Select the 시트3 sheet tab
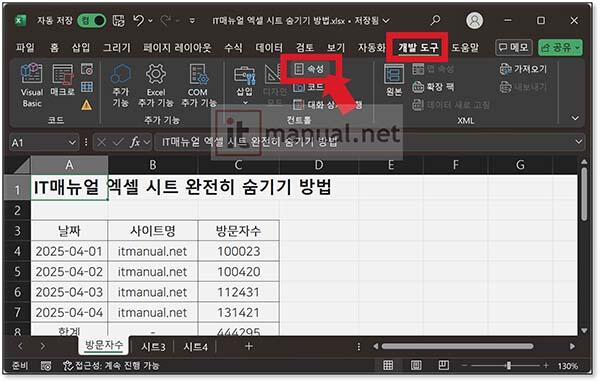Image resolution: width=600 pixels, height=382 pixels. (x=153, y=347)
